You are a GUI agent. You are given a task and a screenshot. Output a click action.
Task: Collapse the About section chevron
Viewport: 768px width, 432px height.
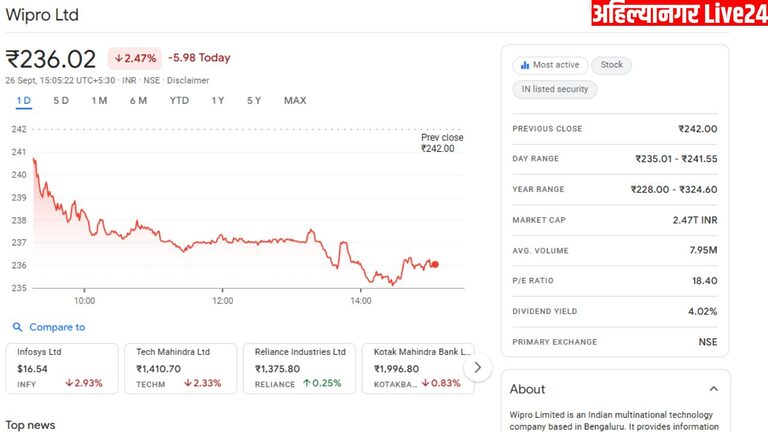tap(713, 389)
